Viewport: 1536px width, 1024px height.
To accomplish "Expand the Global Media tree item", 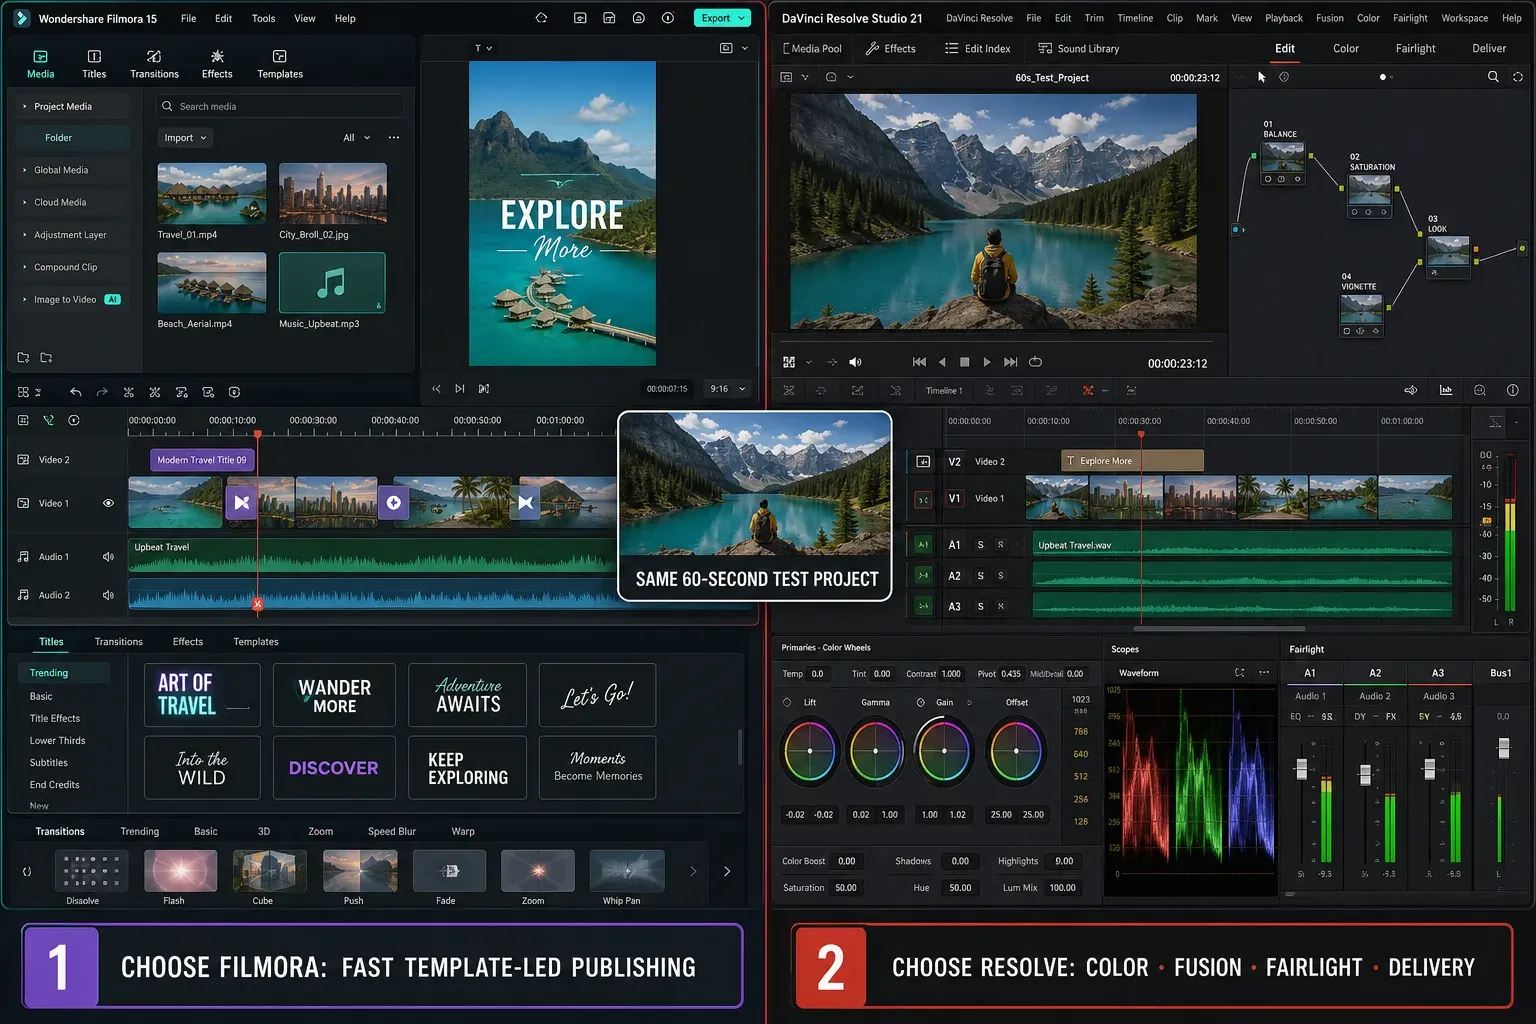I will (x=25, y=170).
